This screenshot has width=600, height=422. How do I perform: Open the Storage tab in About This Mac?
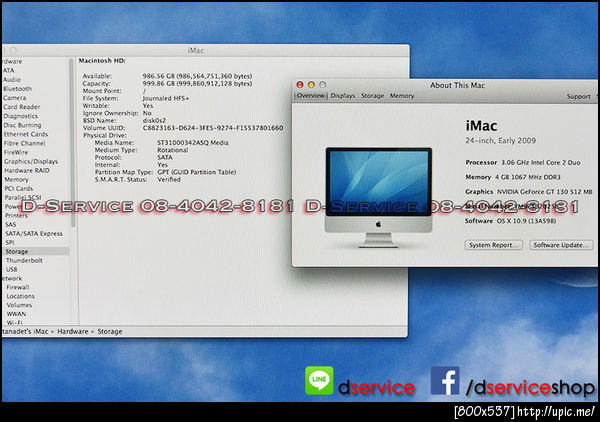tap(372, 96)
